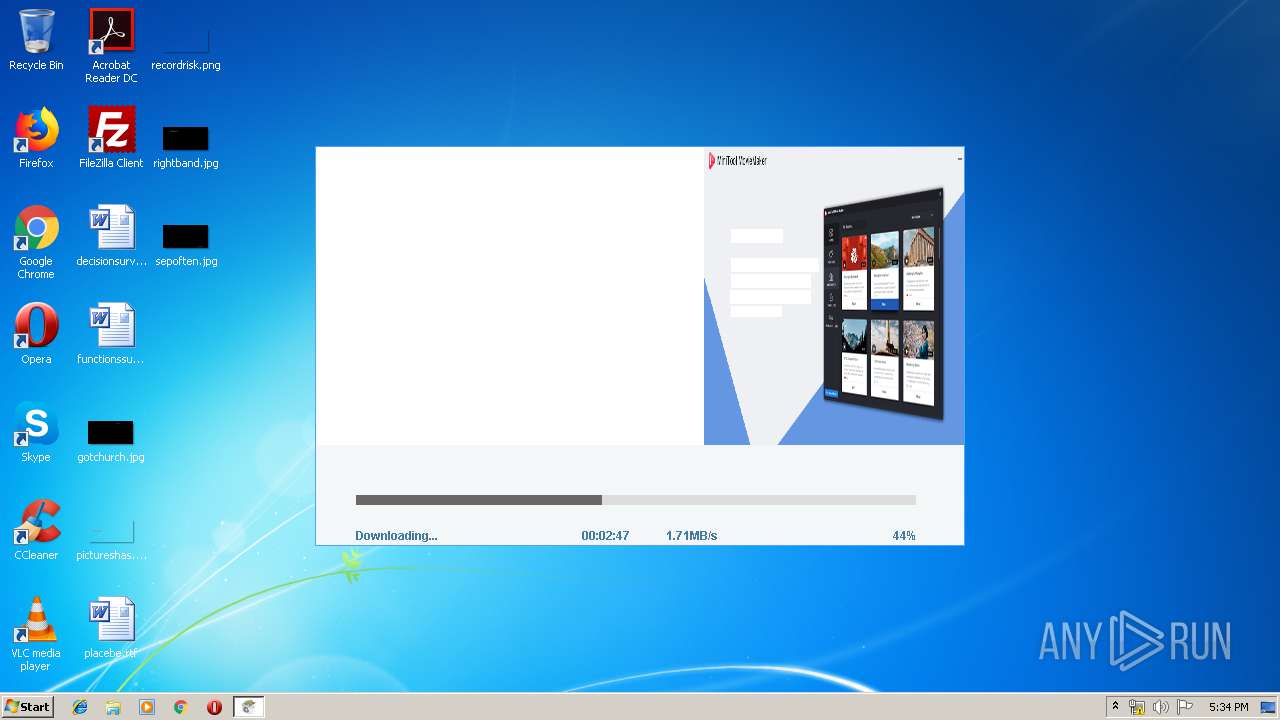Select the decisionsurv Word document icon
This screenshot has width=1280, height=720.
[x=111, y=236]
